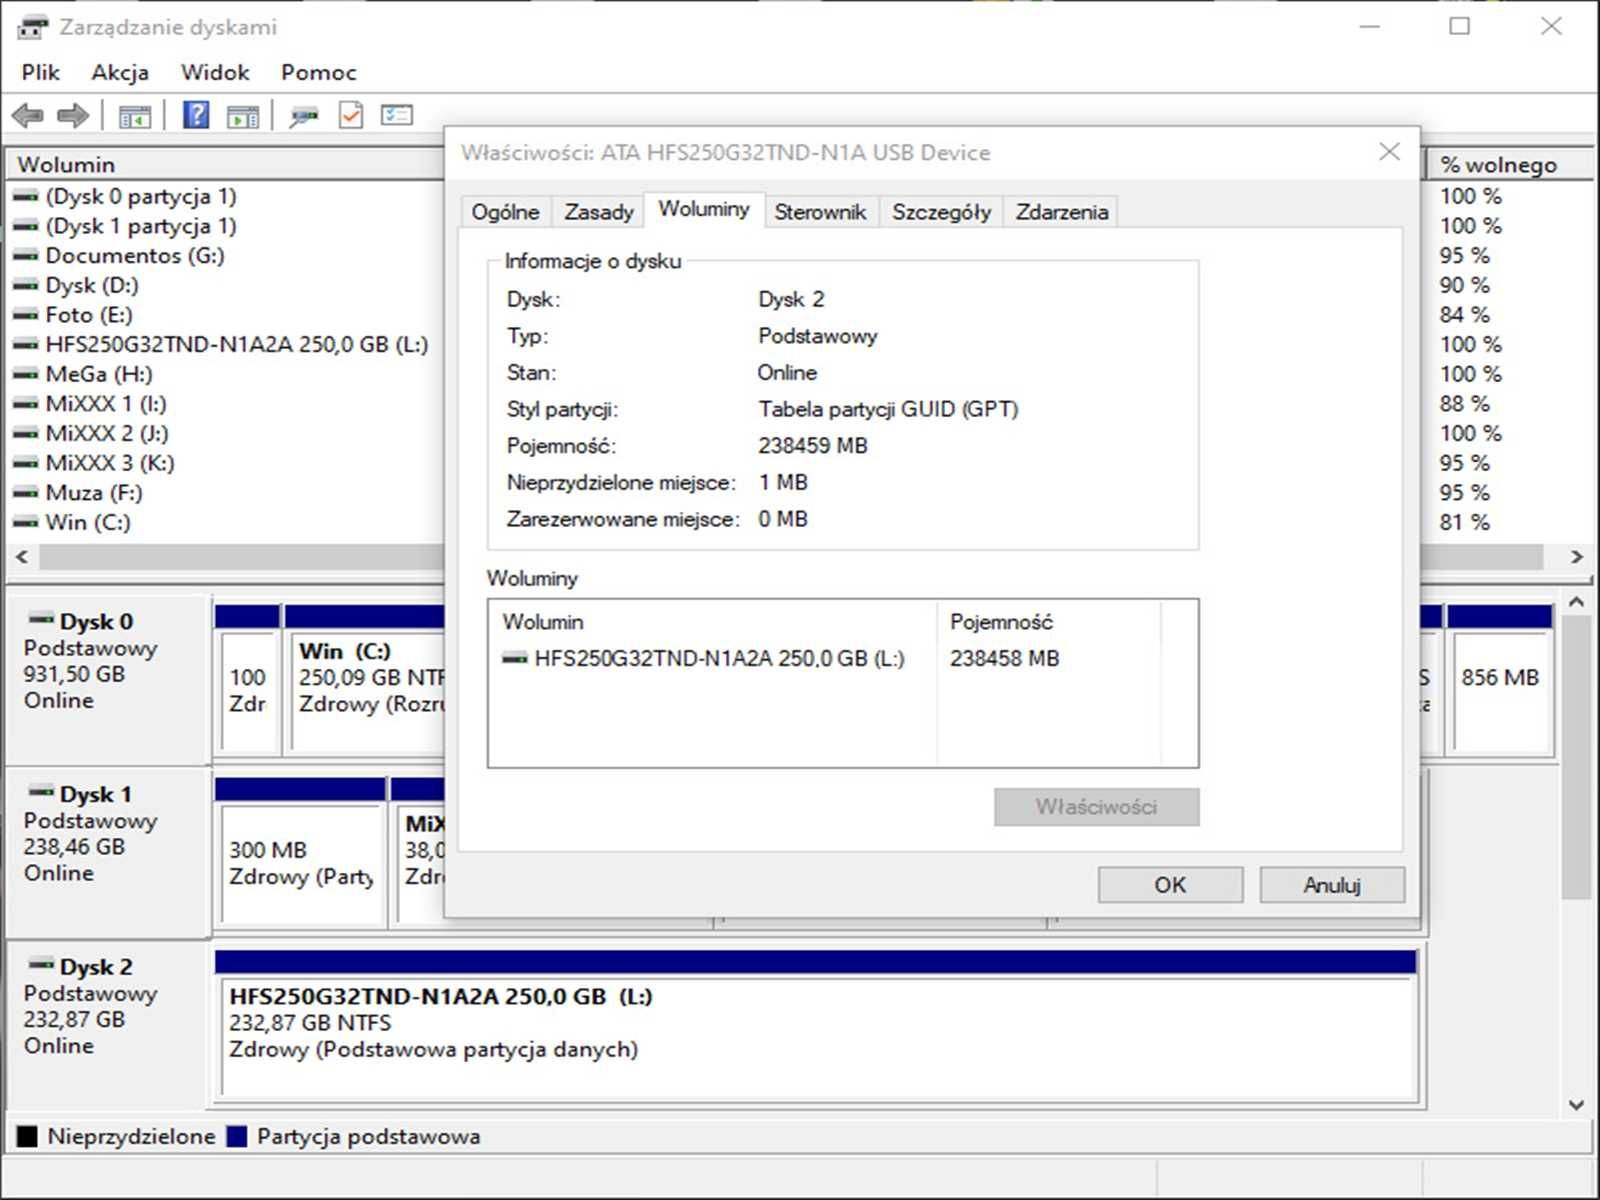Screen dimensions: 1600x1200
Task: Click the 300 MB partition on Dysk 1
Action: click(x=300, y=852)
